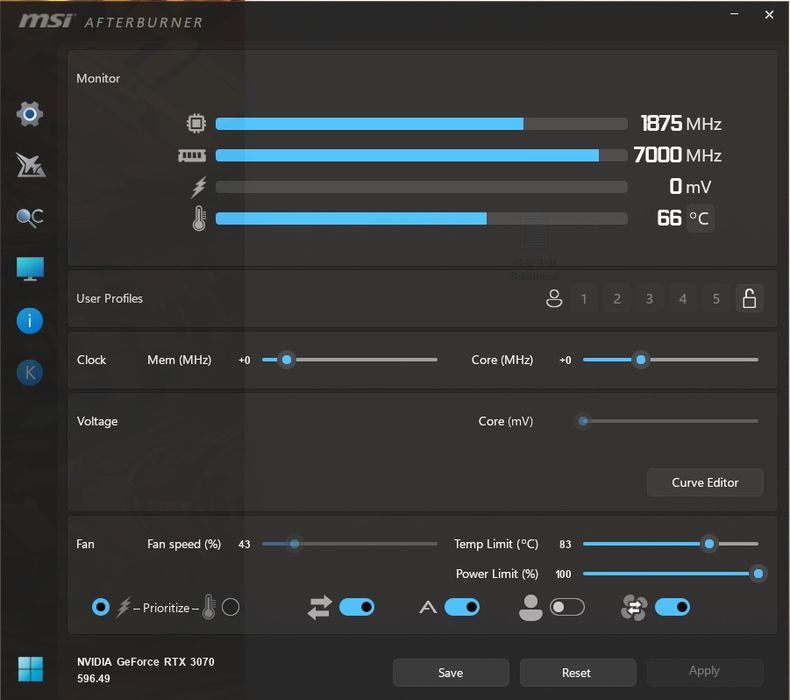The height and width of the screenshot is (700, 790).
Task: Select user profile 2
Action: (x=617, y=298)
